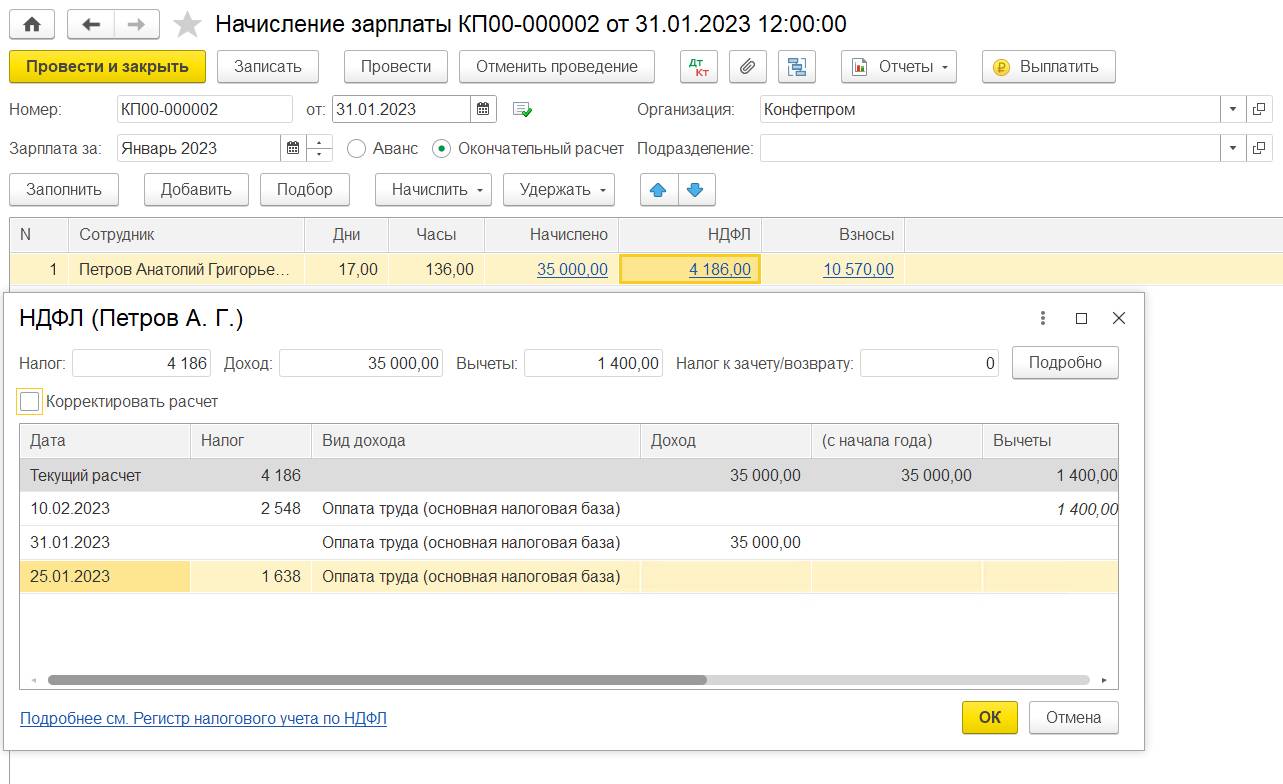
Task: Expand Организация field dropdown arrow
Action: [1233, 109]
